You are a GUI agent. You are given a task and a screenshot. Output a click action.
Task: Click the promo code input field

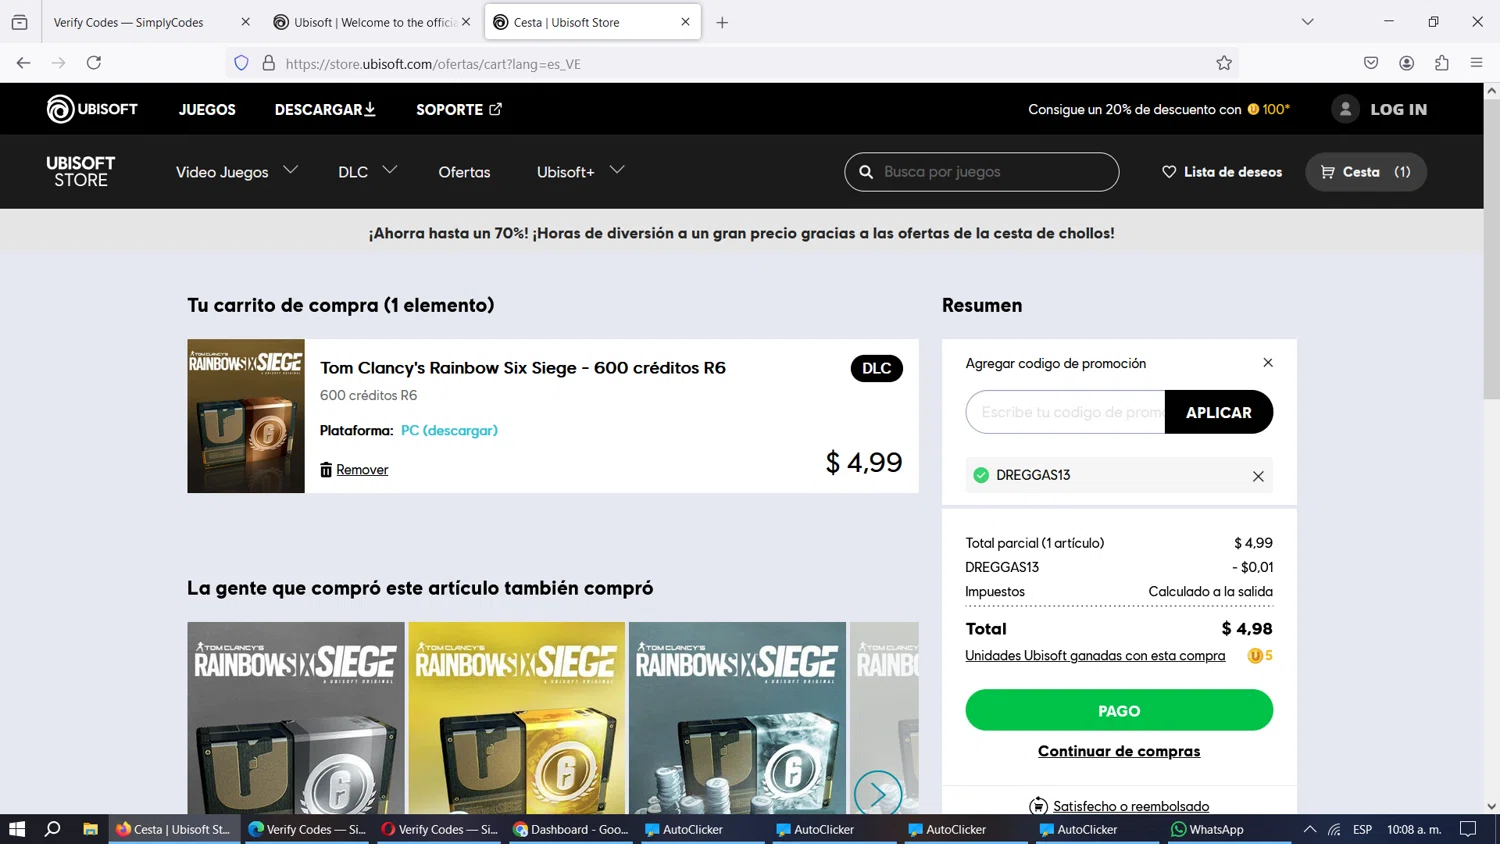click(x=1066, y=412)
